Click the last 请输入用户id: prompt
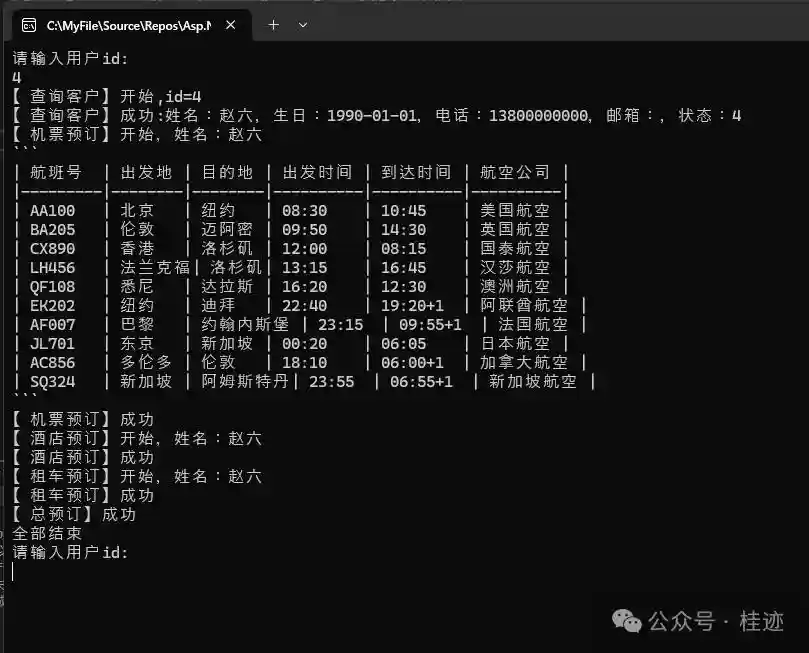This screenshot has width=809, height=653. click(70, 552)
